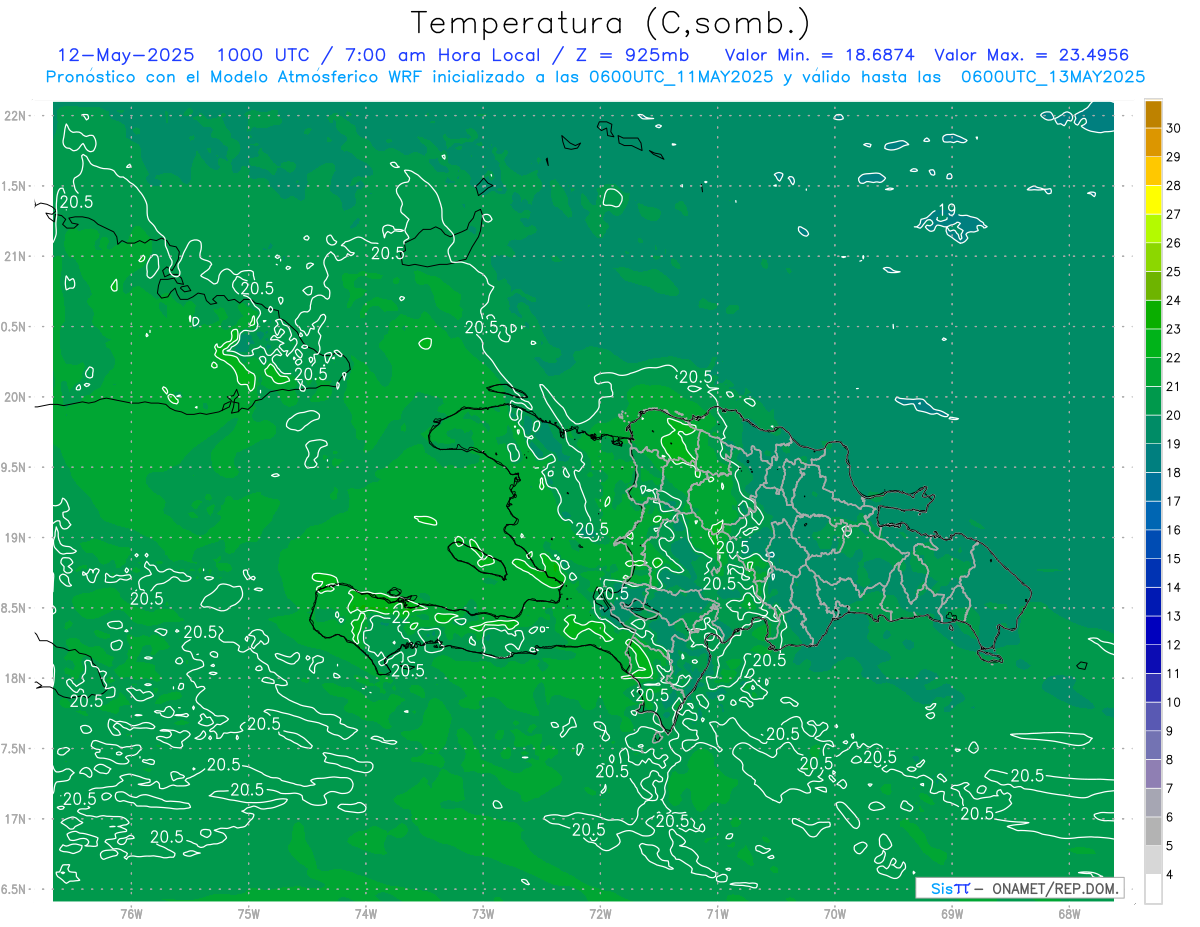
Task: Select the '0600UTC_13MAY2025' valid-until time
Action: coord(1052,77)
